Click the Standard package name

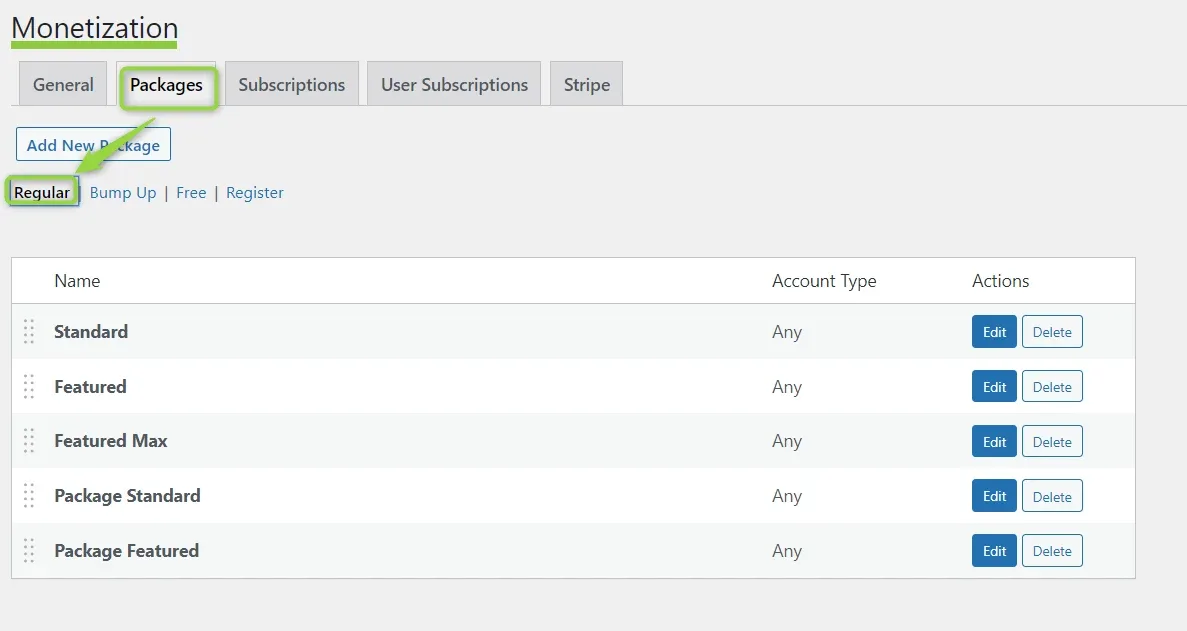[x=91, y=331]
